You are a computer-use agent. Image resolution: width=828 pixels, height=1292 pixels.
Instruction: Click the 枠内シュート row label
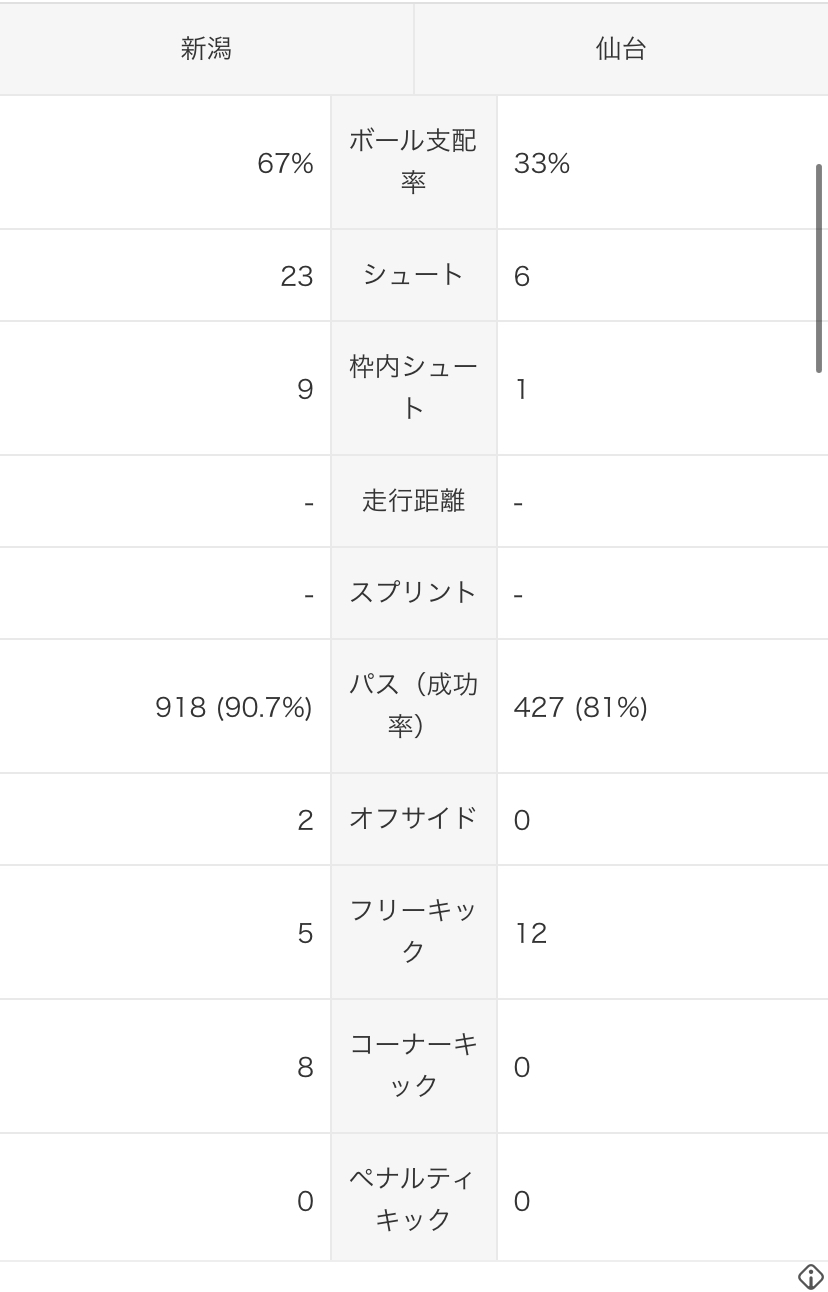click(x=413, y=388)
